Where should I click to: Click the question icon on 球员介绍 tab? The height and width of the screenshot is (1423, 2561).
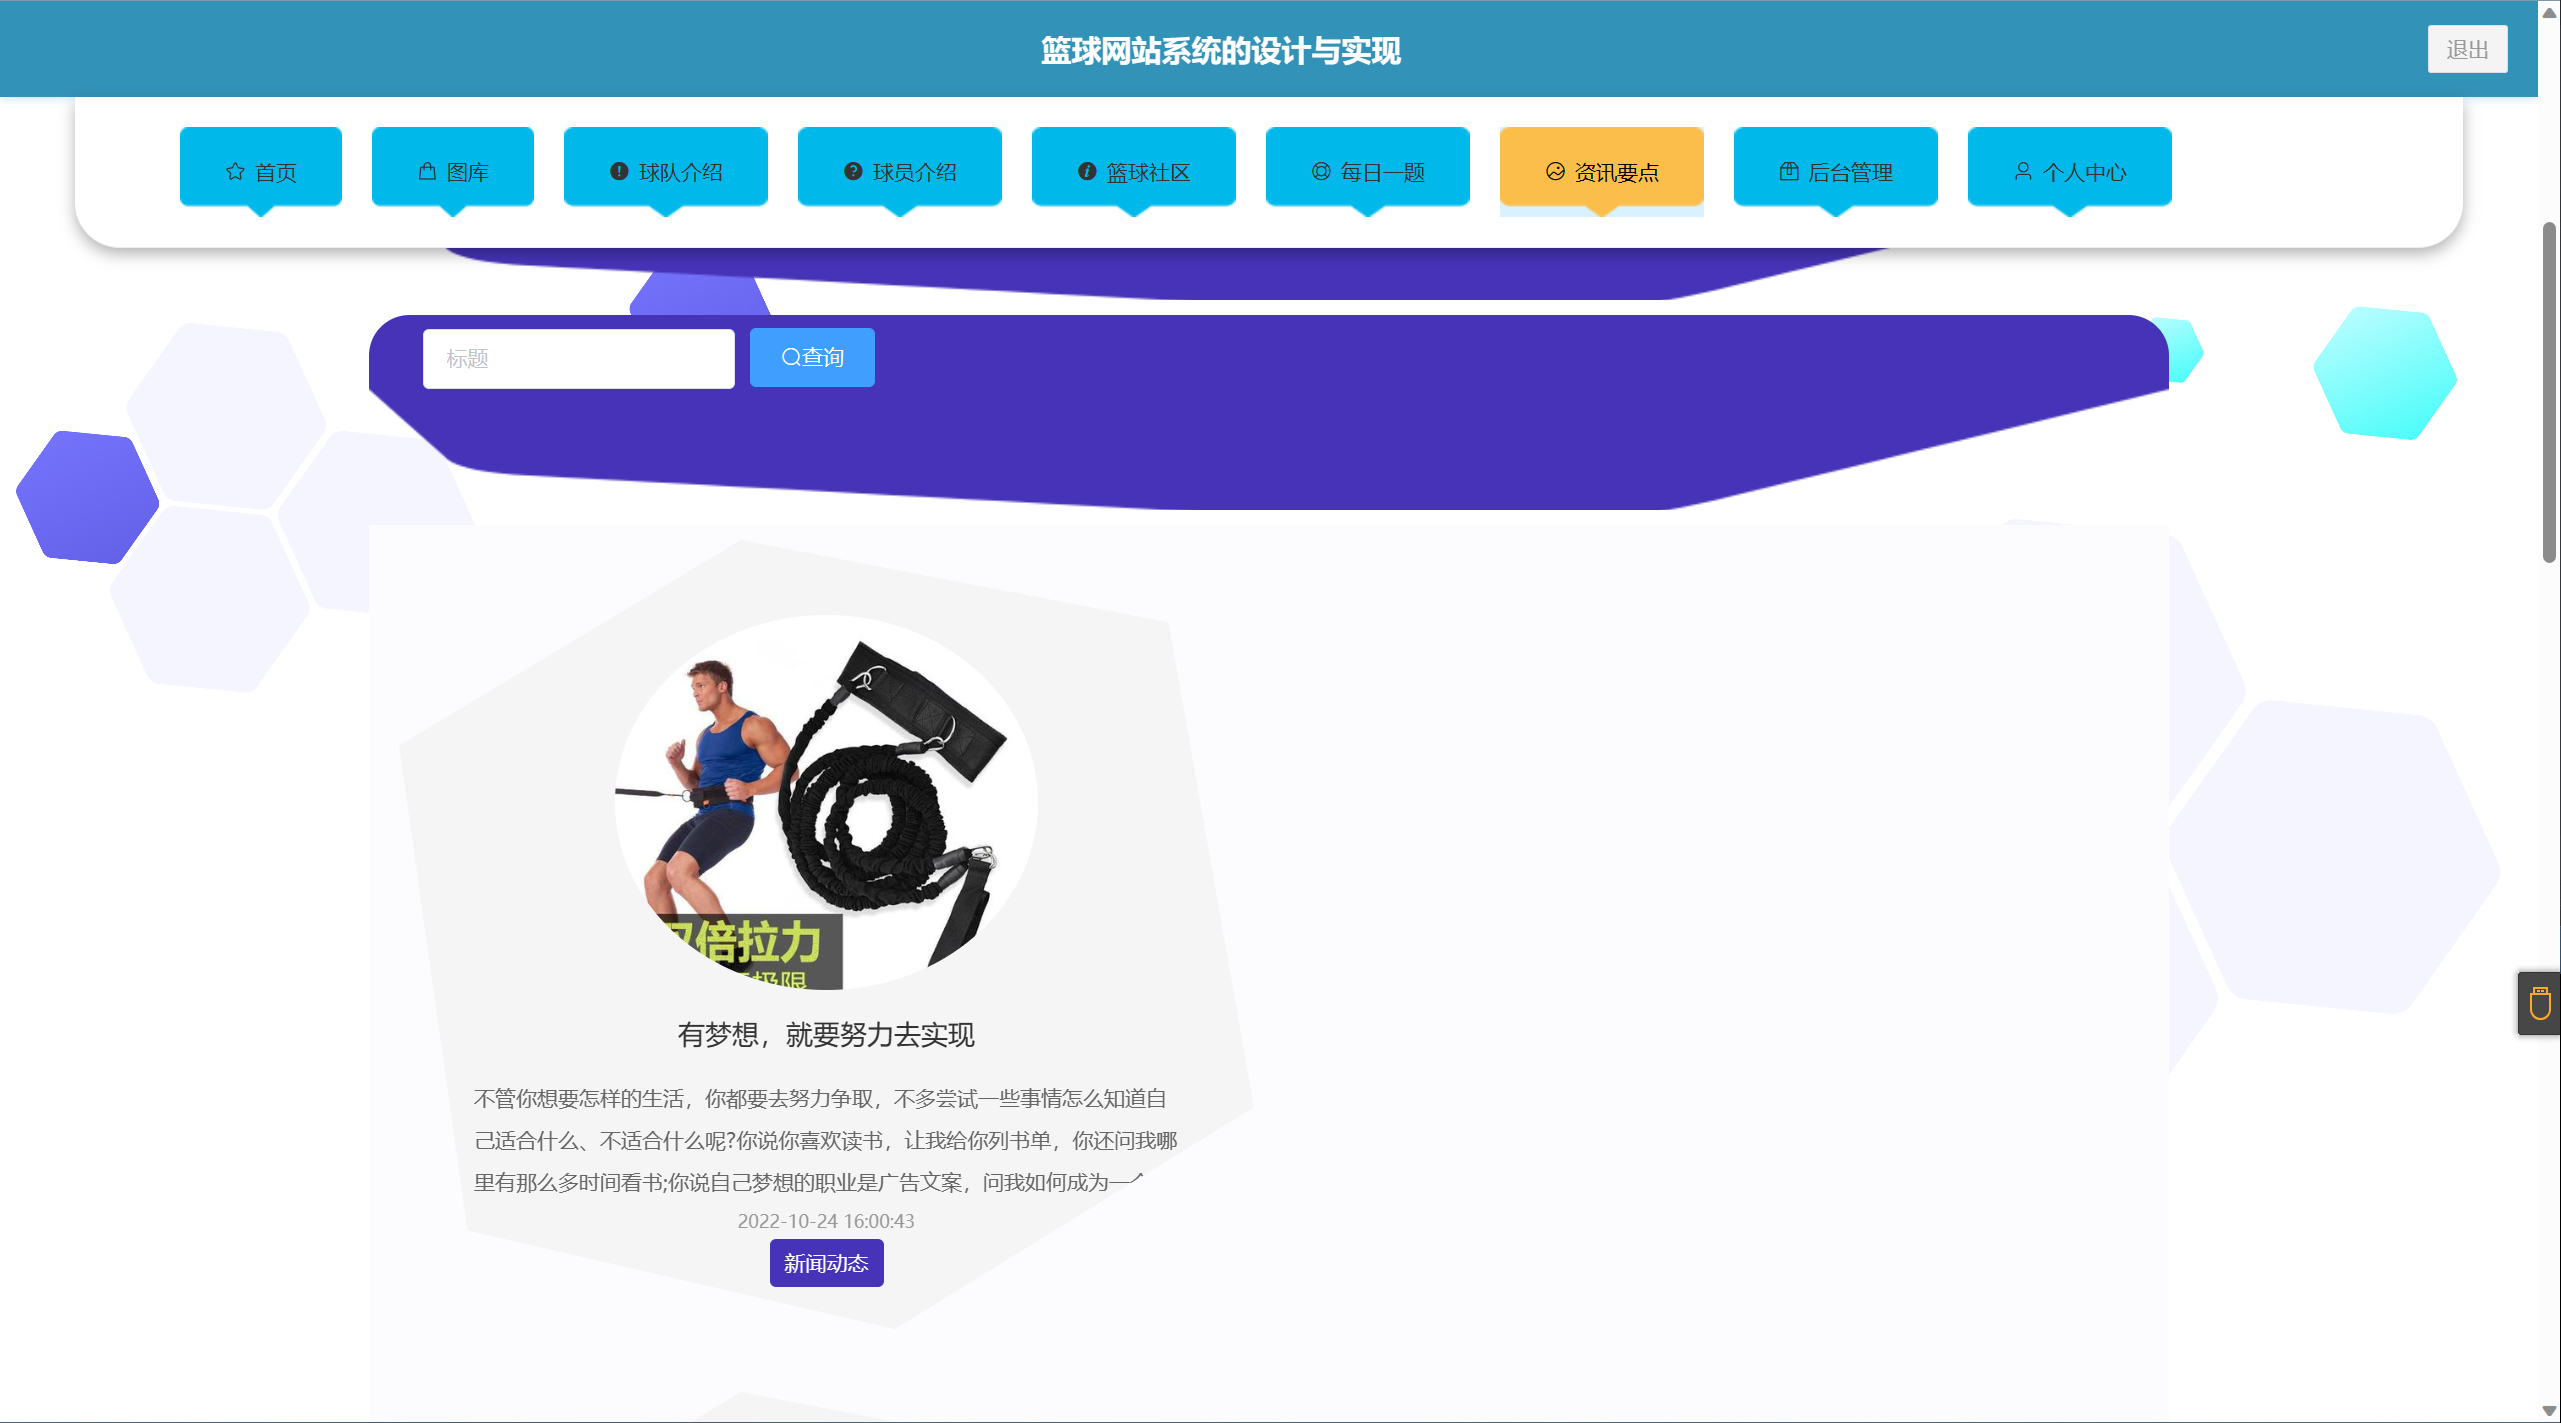tap(851, 171)
